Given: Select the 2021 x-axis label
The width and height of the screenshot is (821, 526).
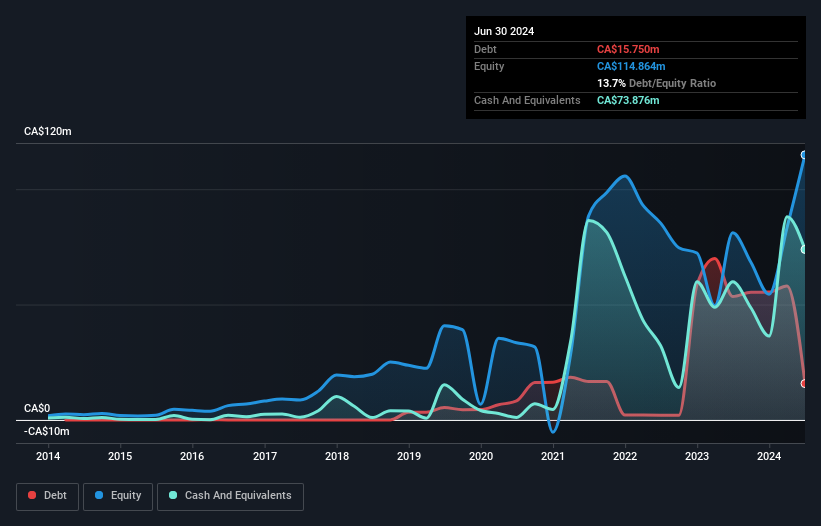Looking at the screenshot, I should click(553, 456).
